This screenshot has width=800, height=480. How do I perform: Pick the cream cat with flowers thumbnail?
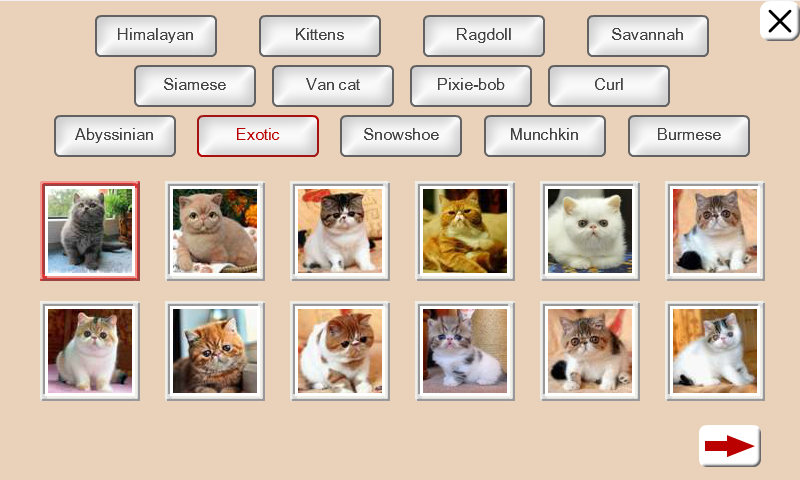215,231
